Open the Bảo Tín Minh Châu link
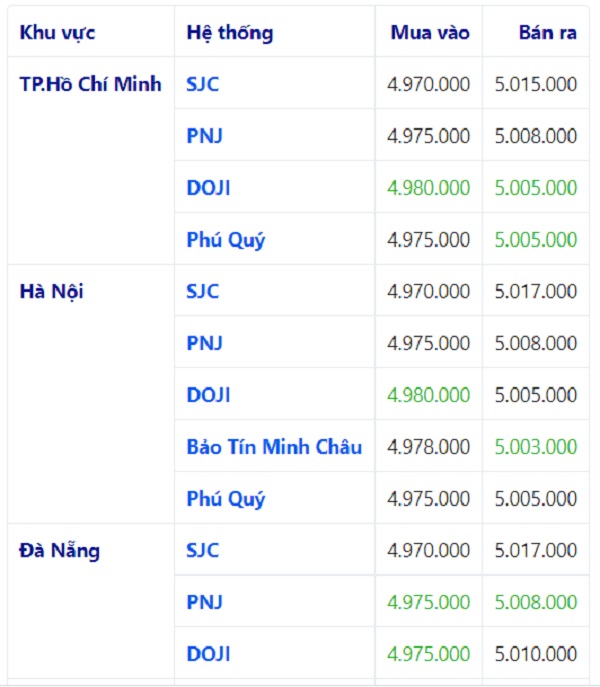This screenshot has width=600, height=687. [274, 447]
